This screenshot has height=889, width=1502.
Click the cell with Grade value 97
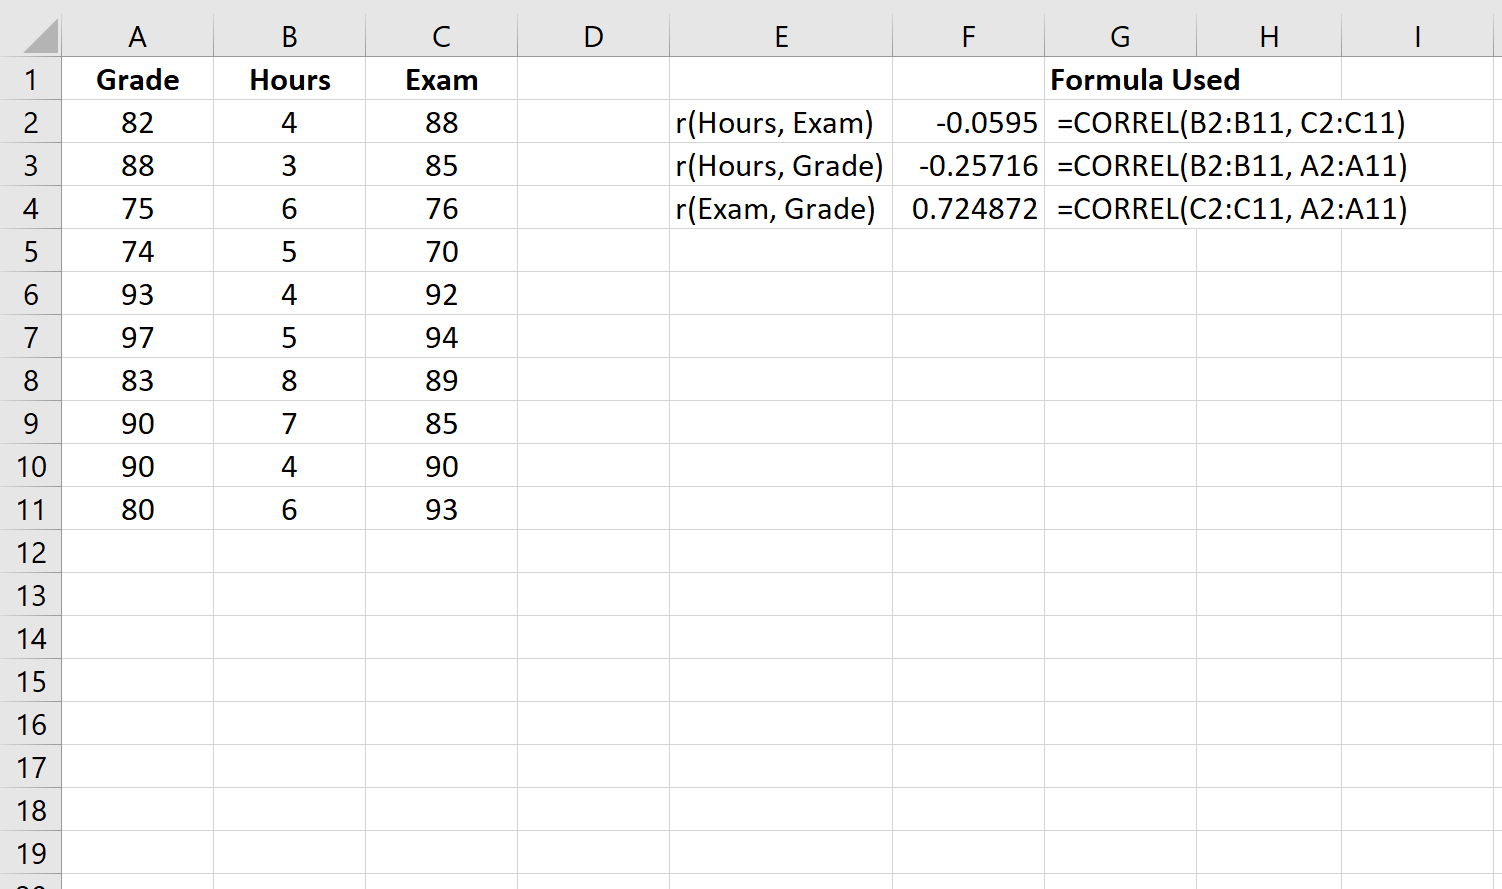[137, 337]
